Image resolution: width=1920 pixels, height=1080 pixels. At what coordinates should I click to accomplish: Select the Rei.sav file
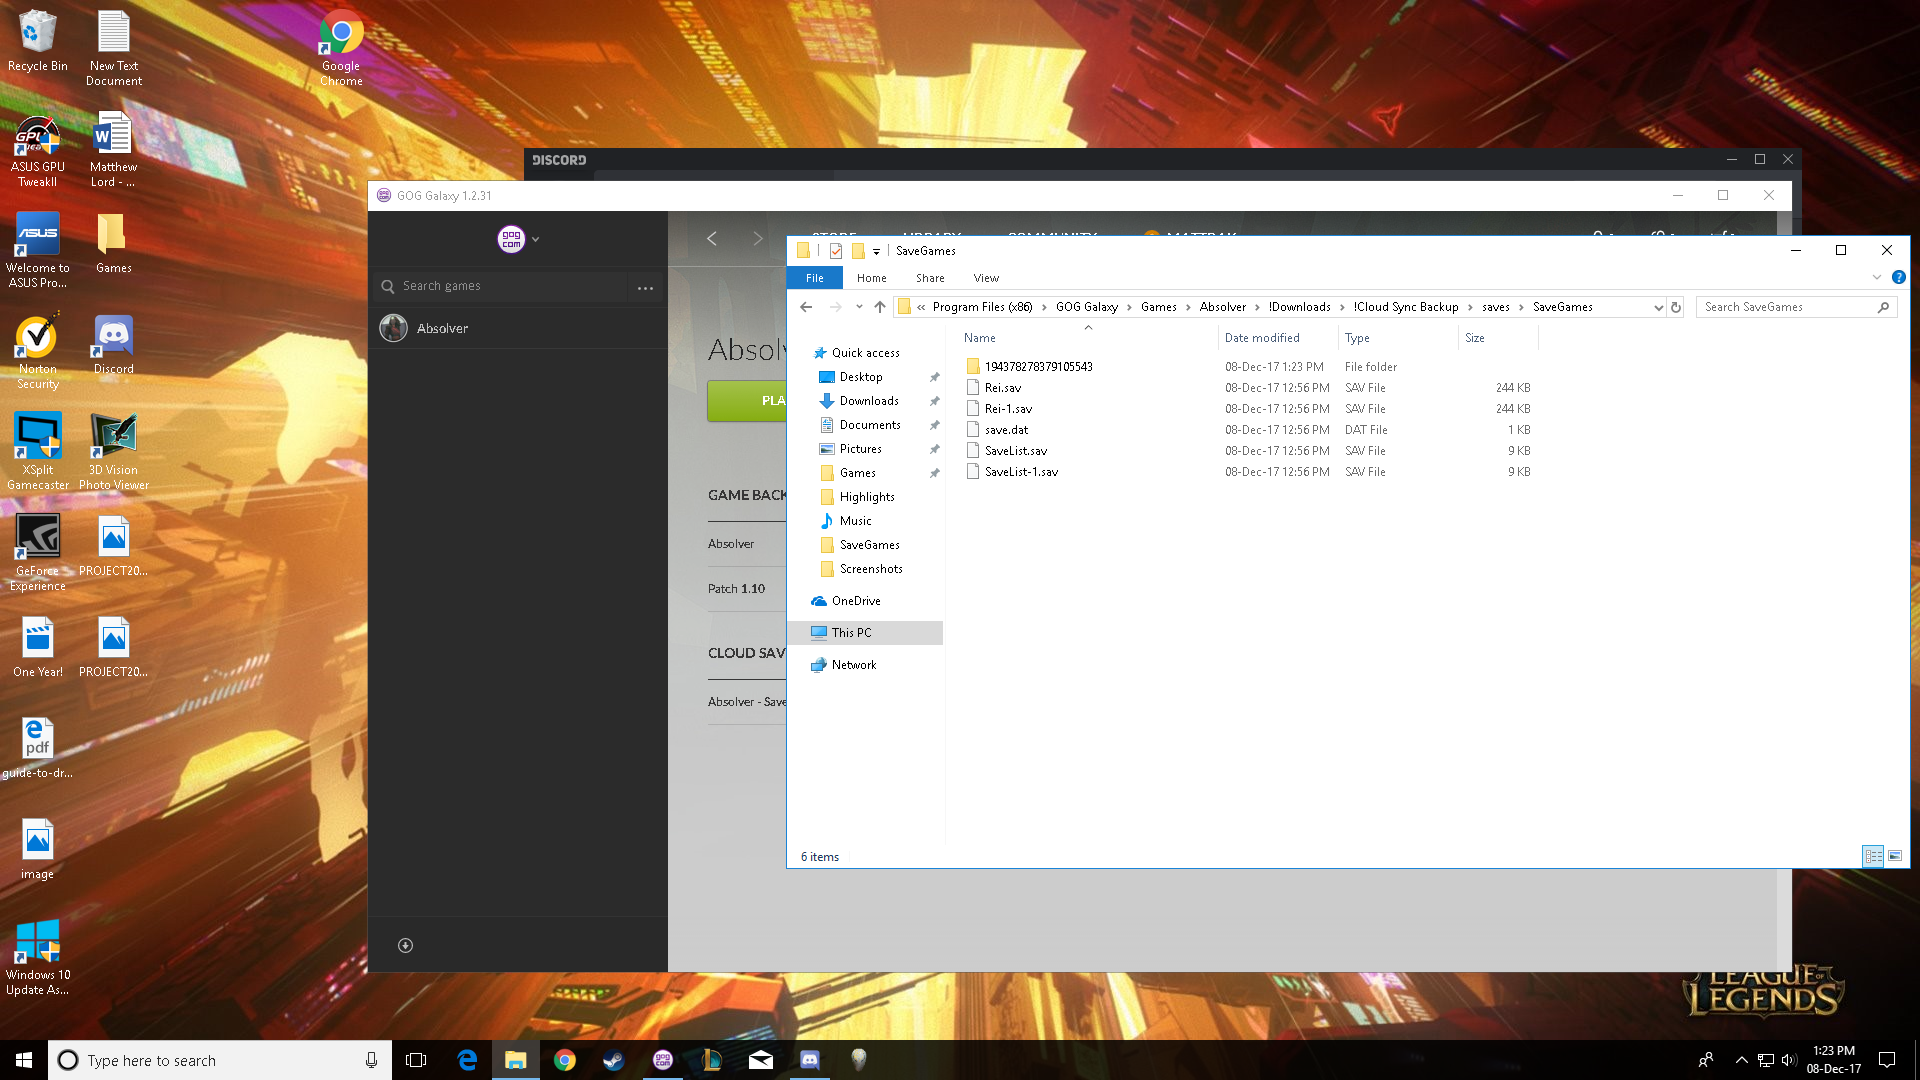1003,388
